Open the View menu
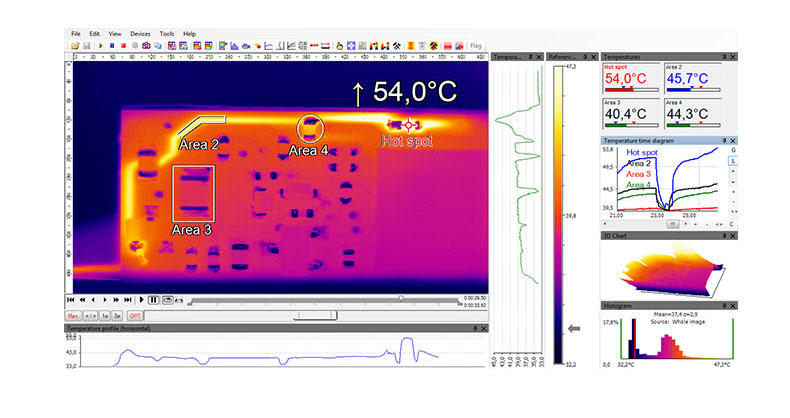Image resolution: width=790 pixels, height=418 pixels. (115, 34)
